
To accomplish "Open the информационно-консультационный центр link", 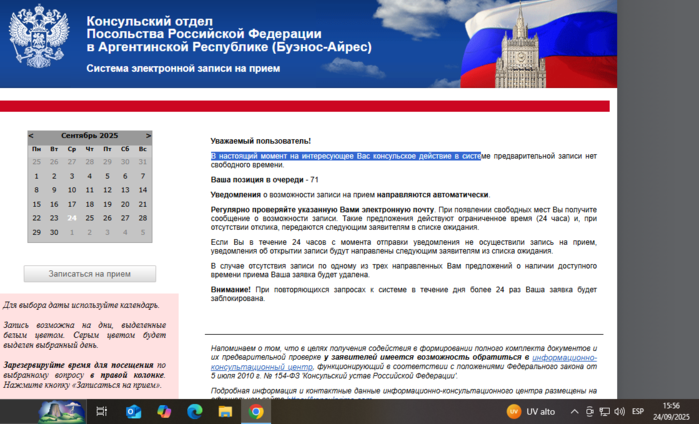I will (x=565, y=357).
